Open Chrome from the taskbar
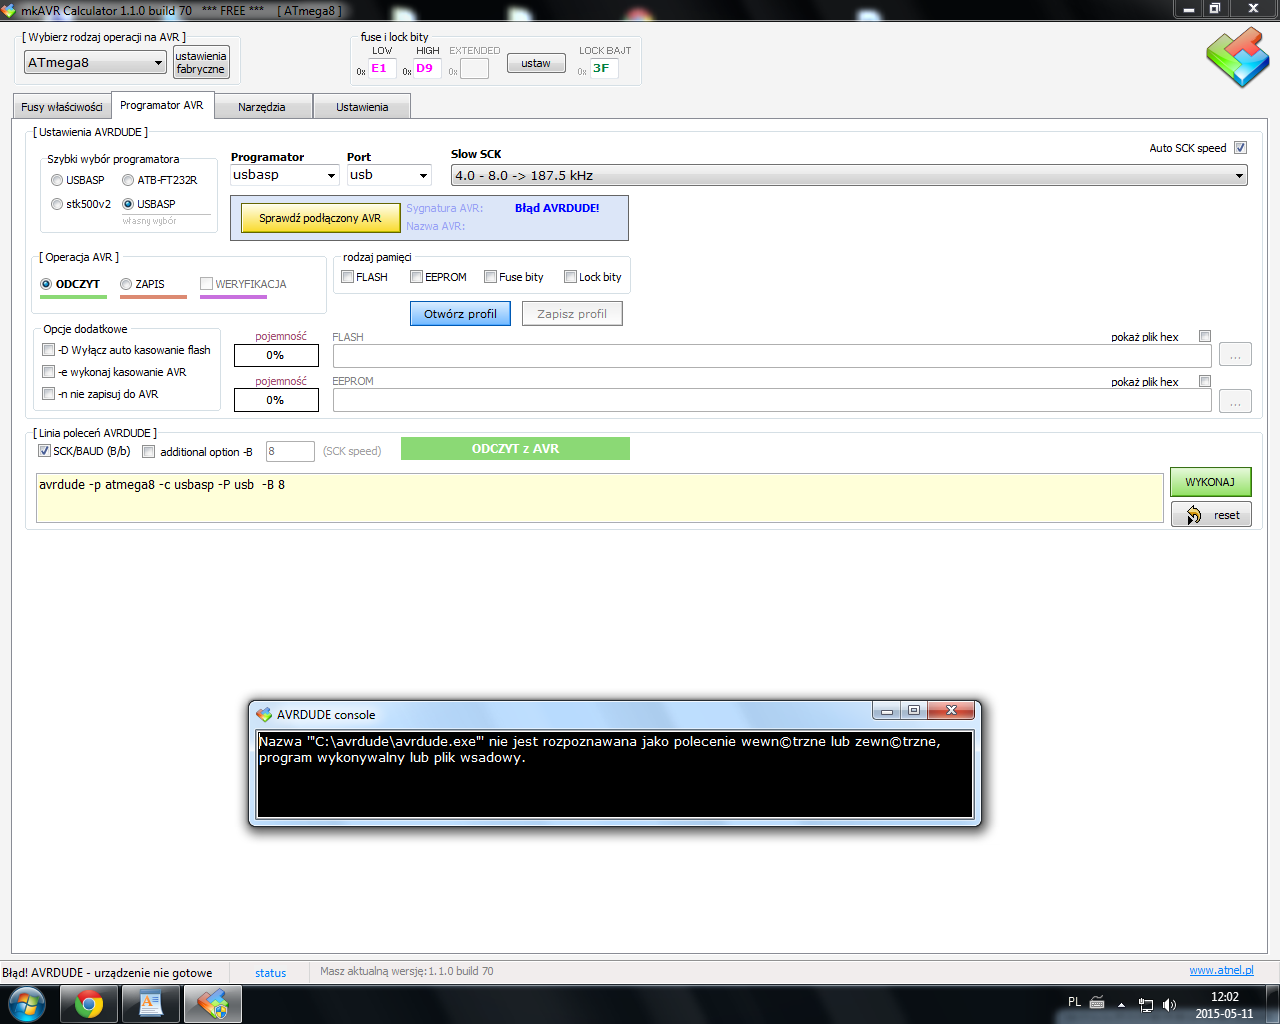 click(x=89, y=1003)
